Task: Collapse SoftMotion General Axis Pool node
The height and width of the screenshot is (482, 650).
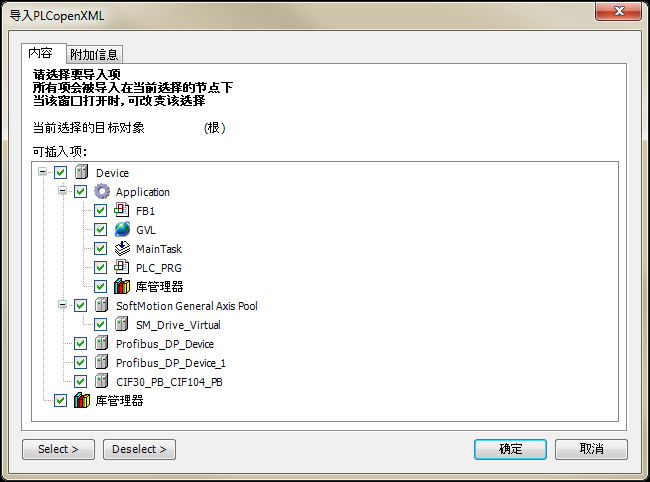Action: [62, 305]
